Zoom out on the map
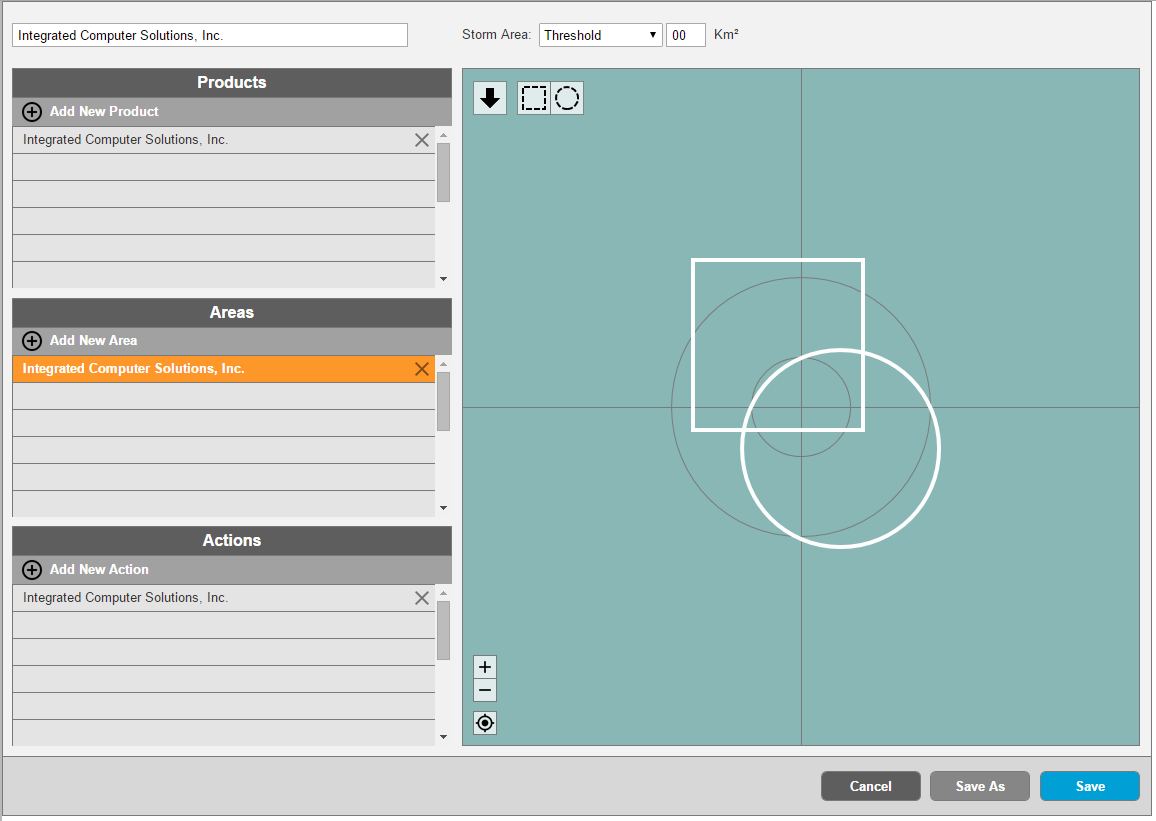Screen dimensions: 1156x821 tap(484, 691)
